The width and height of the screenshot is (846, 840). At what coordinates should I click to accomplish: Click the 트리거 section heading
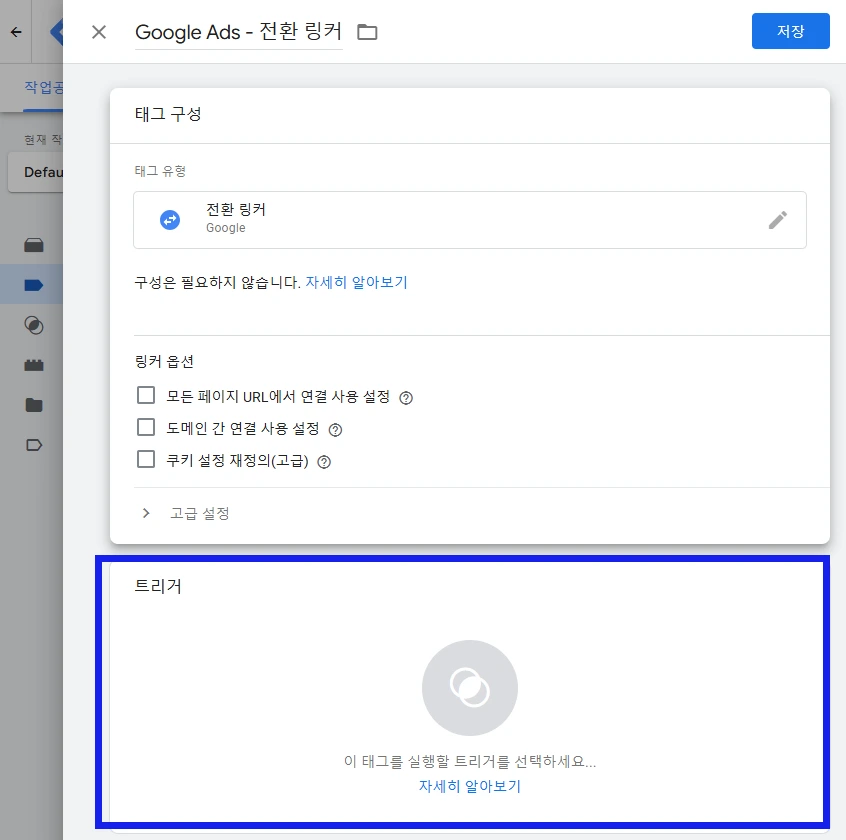pos(158,586)
